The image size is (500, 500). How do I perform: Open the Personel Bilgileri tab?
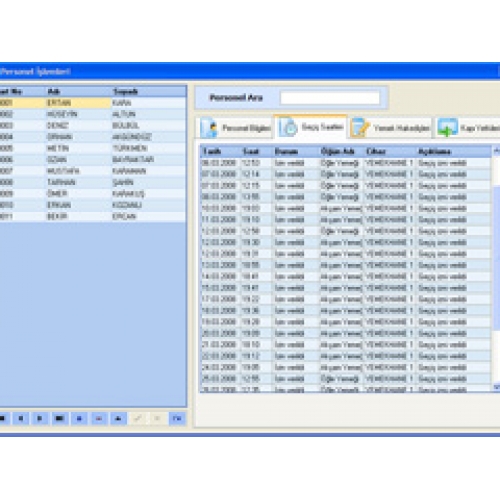pyautogui.click(x=235, y=128)
